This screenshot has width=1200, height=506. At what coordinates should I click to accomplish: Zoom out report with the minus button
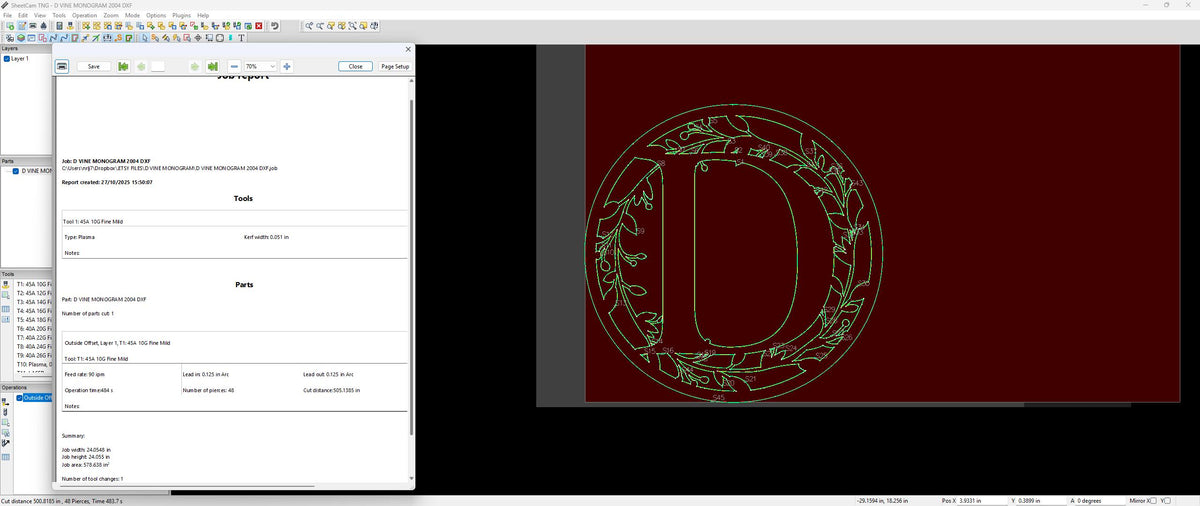tap(234, 66)
